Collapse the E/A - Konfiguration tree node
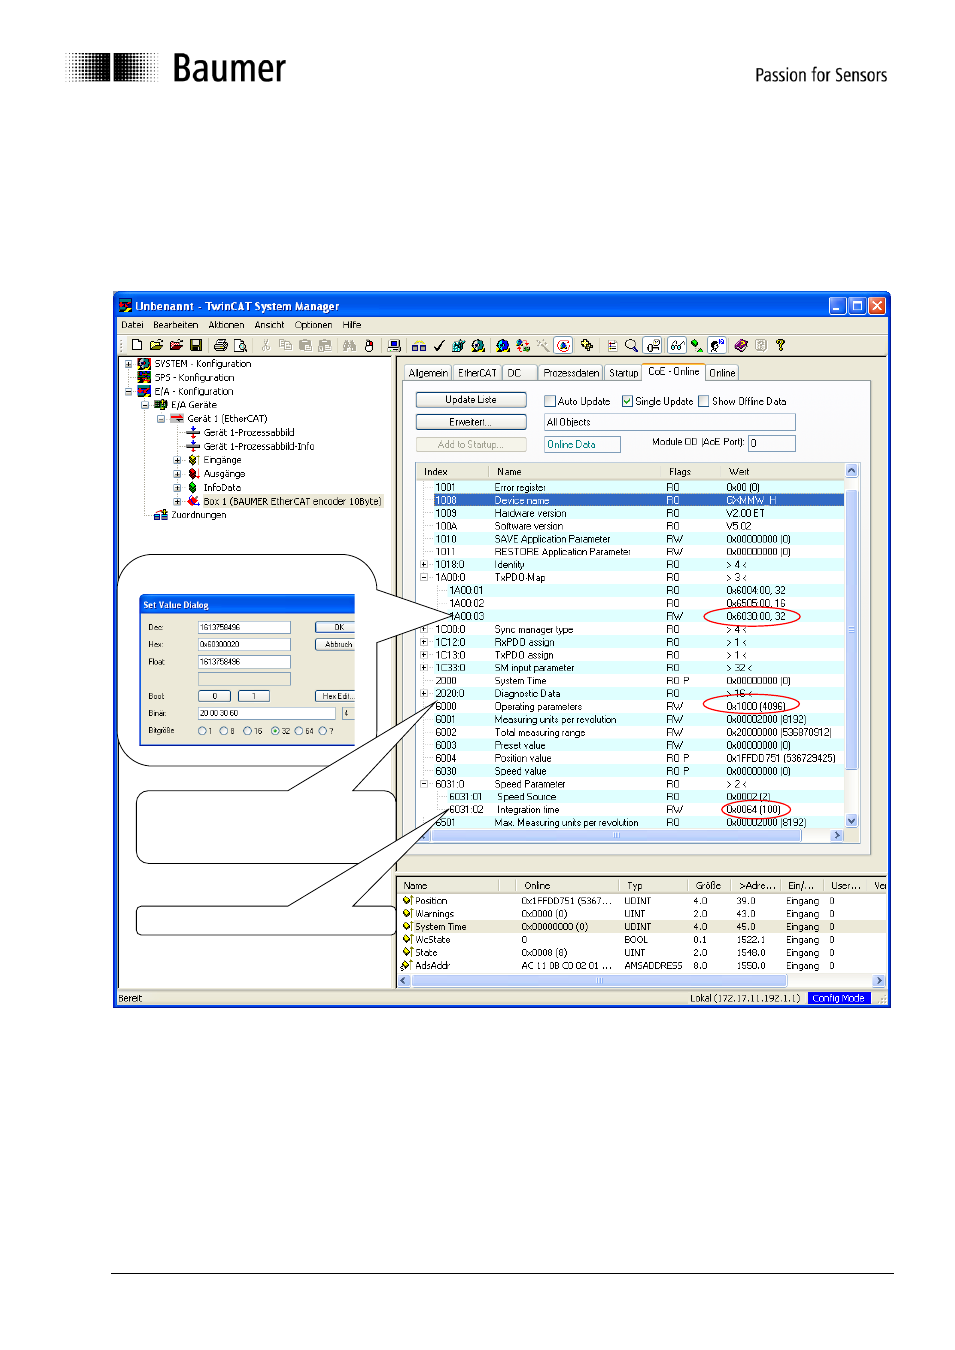The width and height of the screenshot is (955, 1350). 128,391
